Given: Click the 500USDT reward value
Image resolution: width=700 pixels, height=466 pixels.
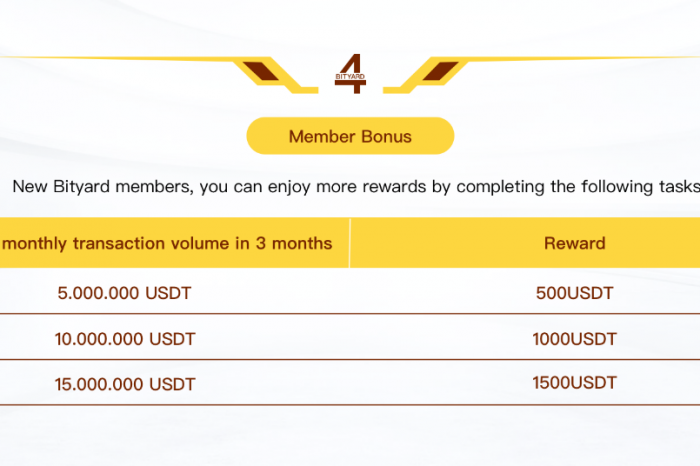Looking at the screenshot, I should point(575,293).
